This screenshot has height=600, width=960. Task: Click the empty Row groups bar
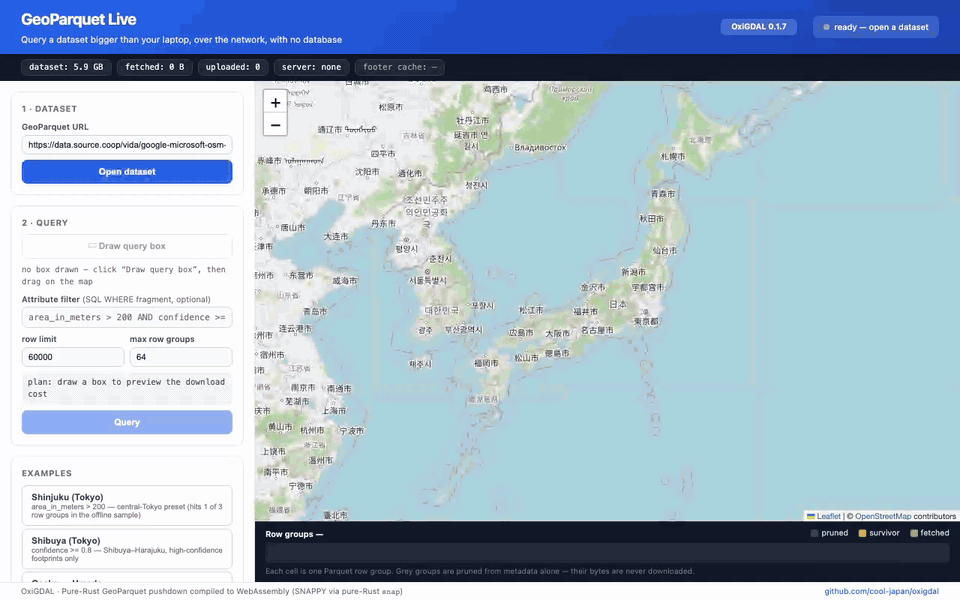(x=607, y=553)
